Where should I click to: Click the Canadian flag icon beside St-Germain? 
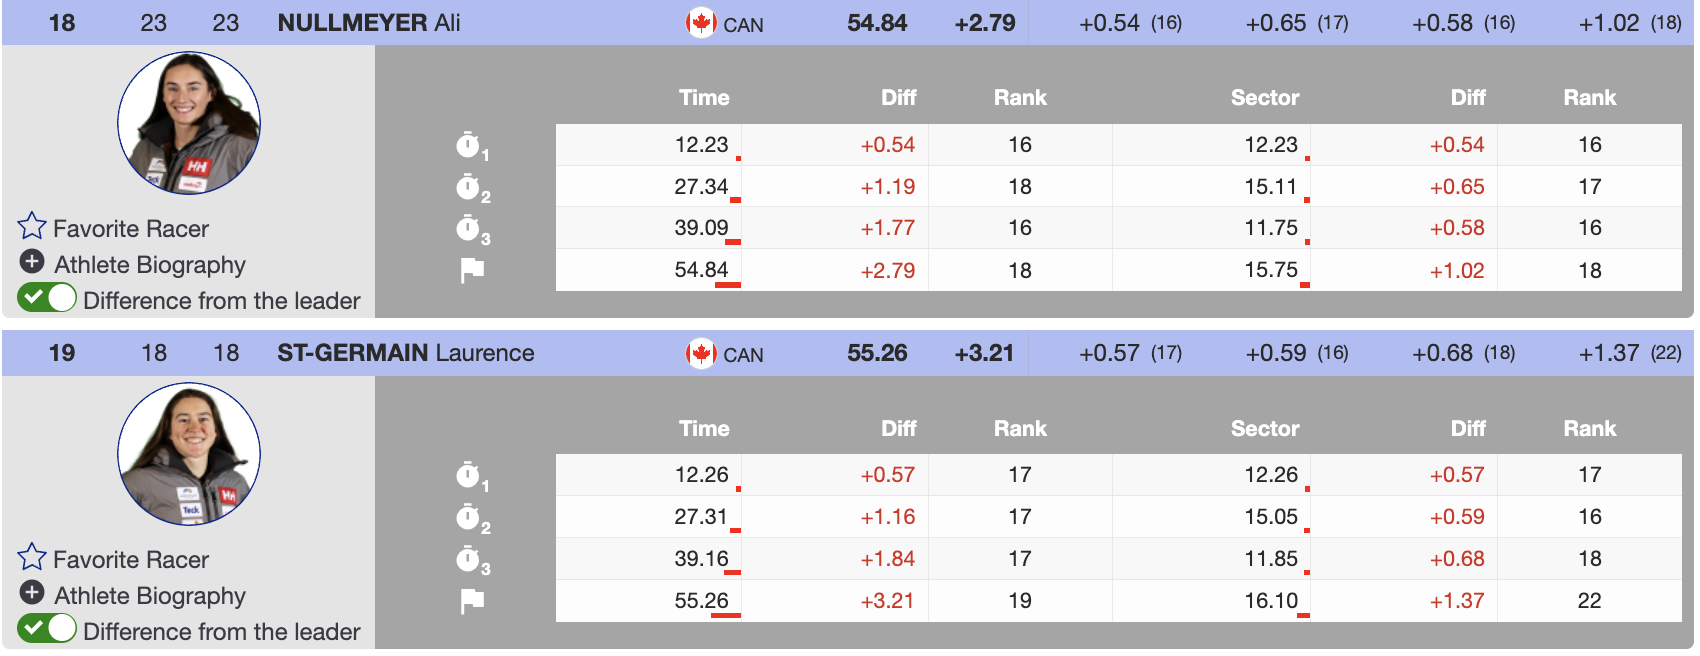point(701,353)
